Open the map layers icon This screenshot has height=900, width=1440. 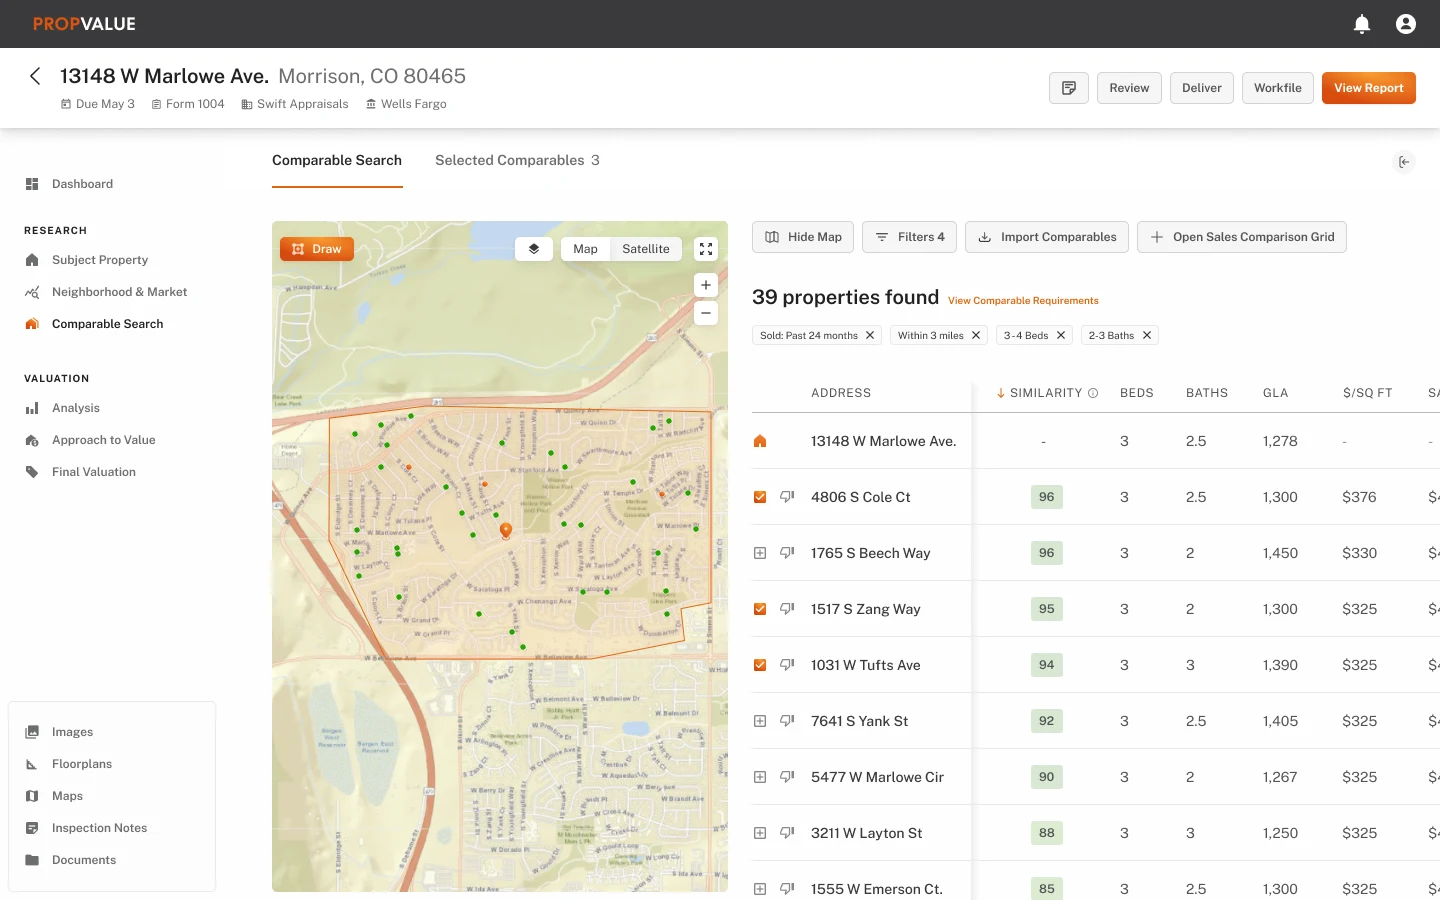[534, 249]
